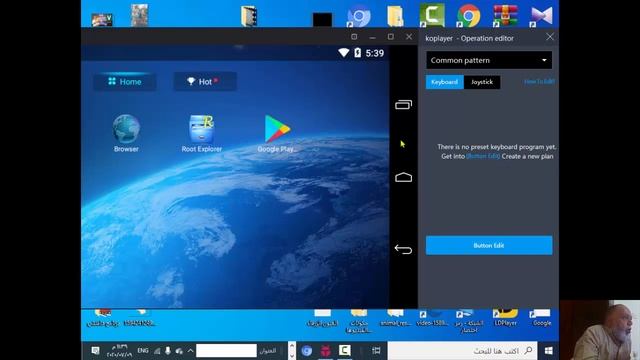Switch the ENG input language indicator
Image resolution: width=640 pixels, height=360 pixels.
(x=143, y=351)
